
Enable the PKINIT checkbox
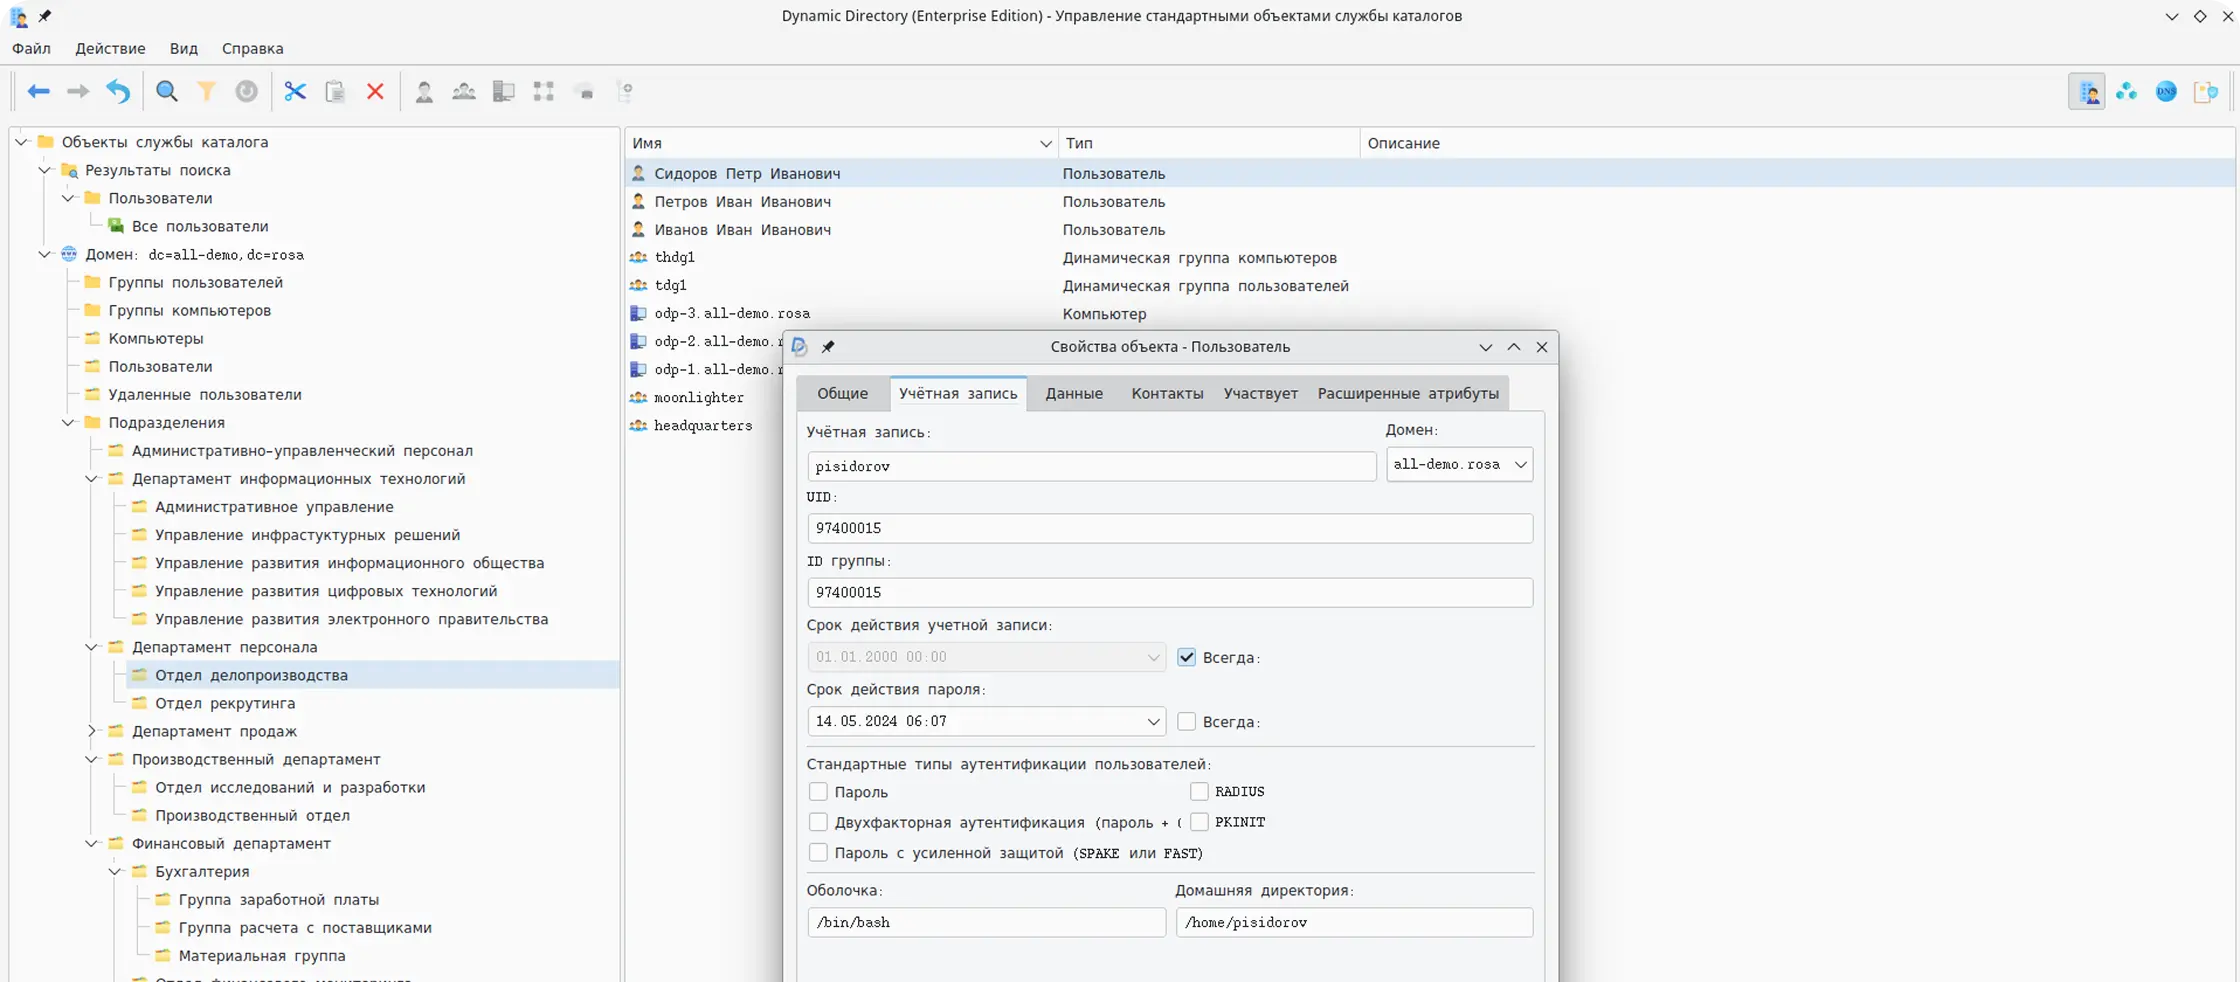1199,822
